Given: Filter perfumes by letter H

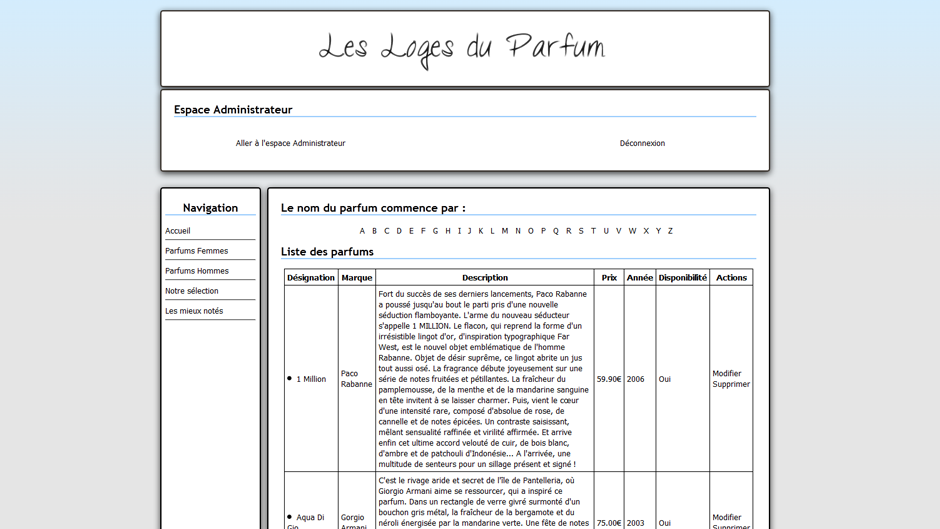Looking at the screenshot, I should 448,231.
